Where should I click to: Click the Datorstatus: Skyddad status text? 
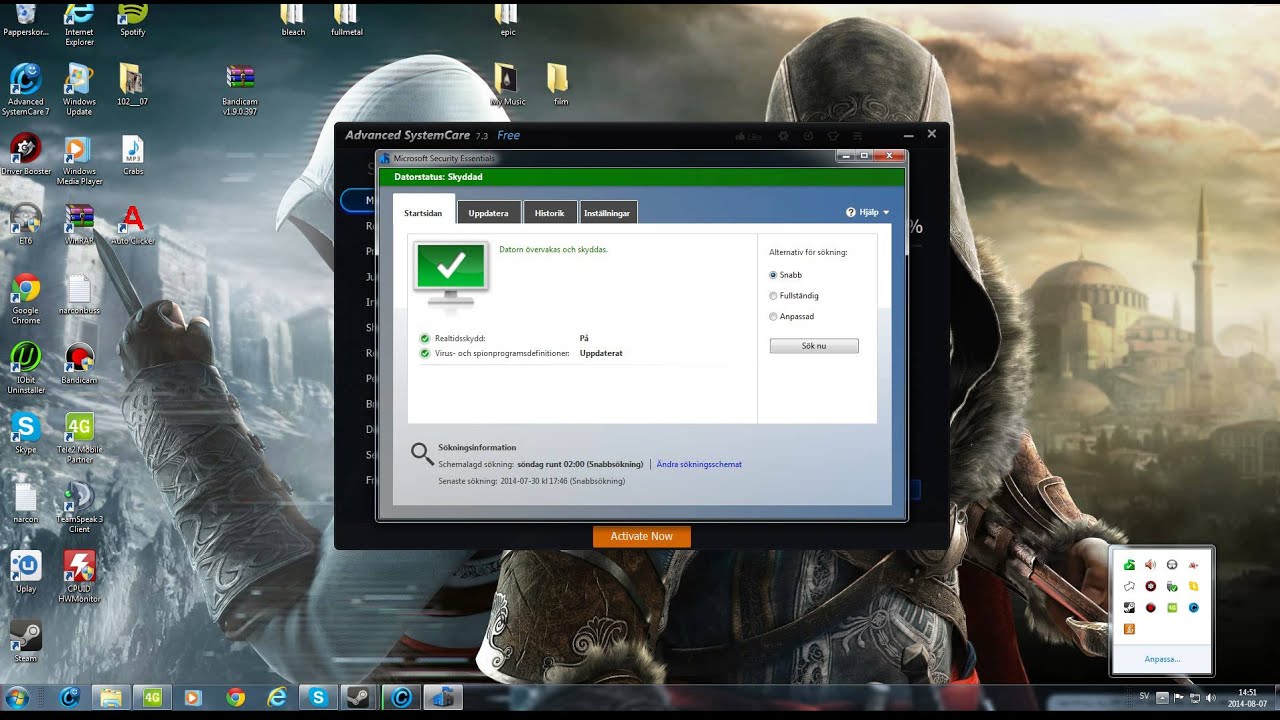point(438,177)
